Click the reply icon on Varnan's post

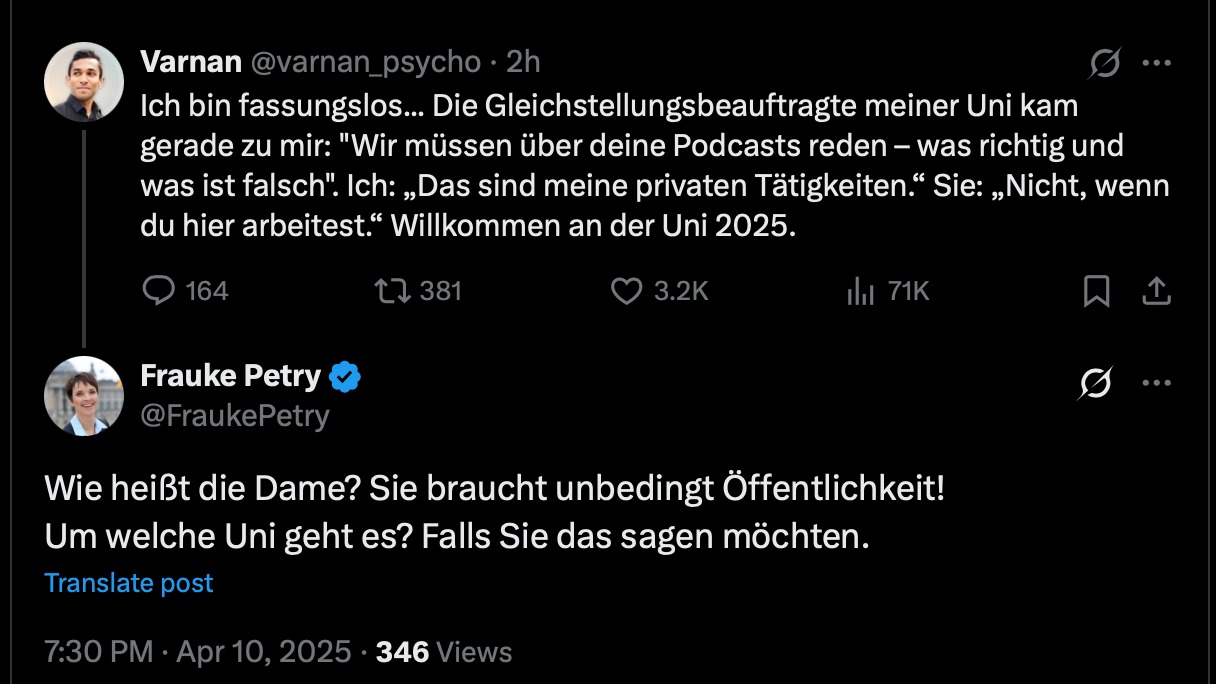(159, 290)
